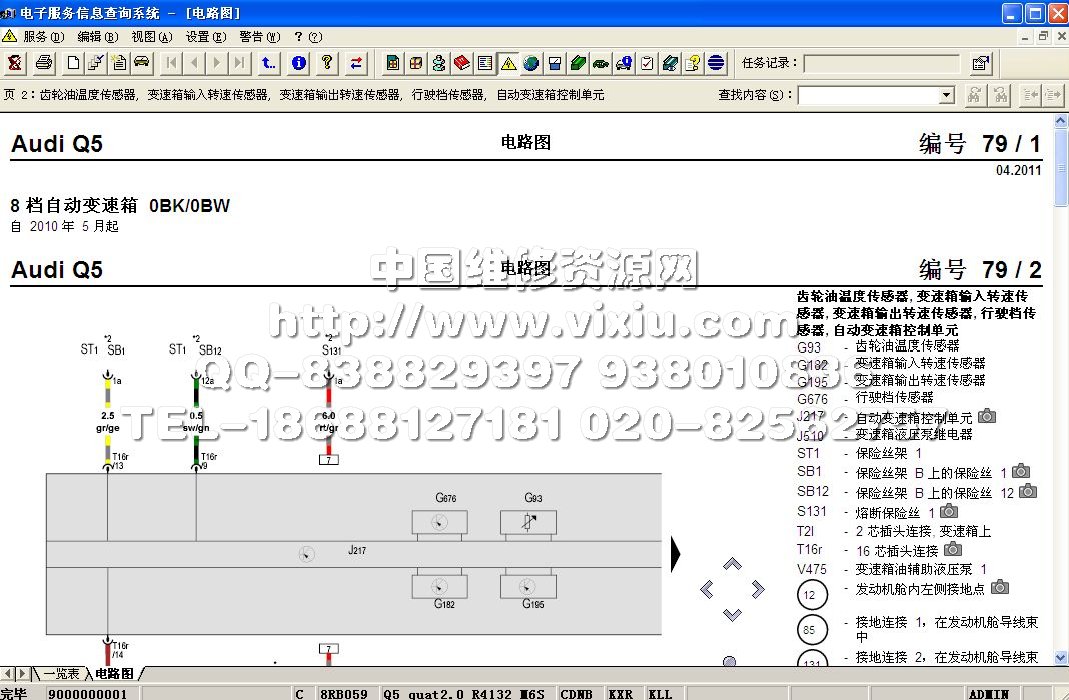Screen dimensions: 1069x700
Task: Expand the 查找内容 search dropdown
Action: 946,95
